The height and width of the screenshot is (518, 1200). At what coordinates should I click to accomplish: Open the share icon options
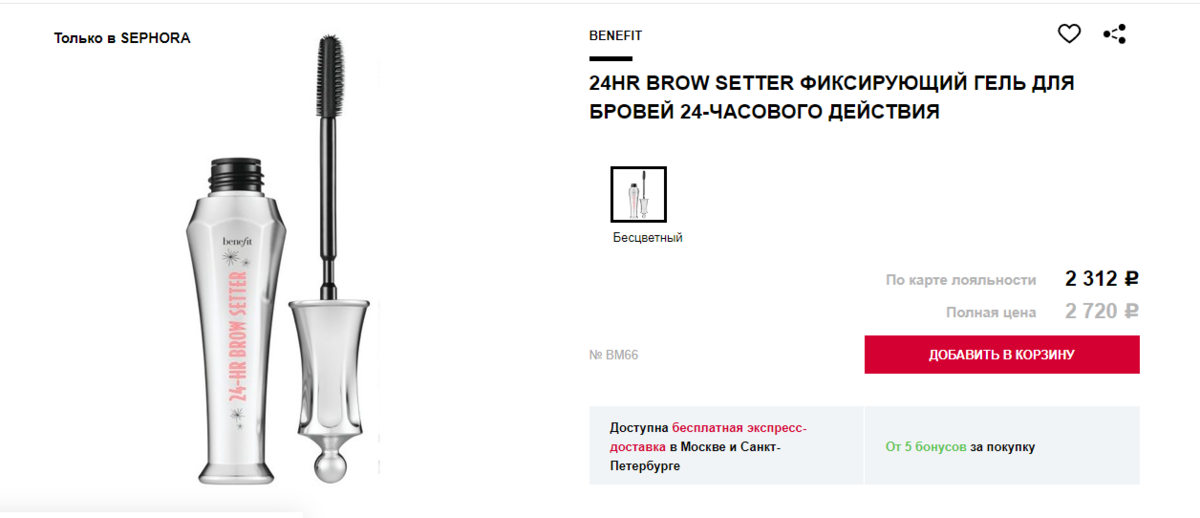[1114, 34]
